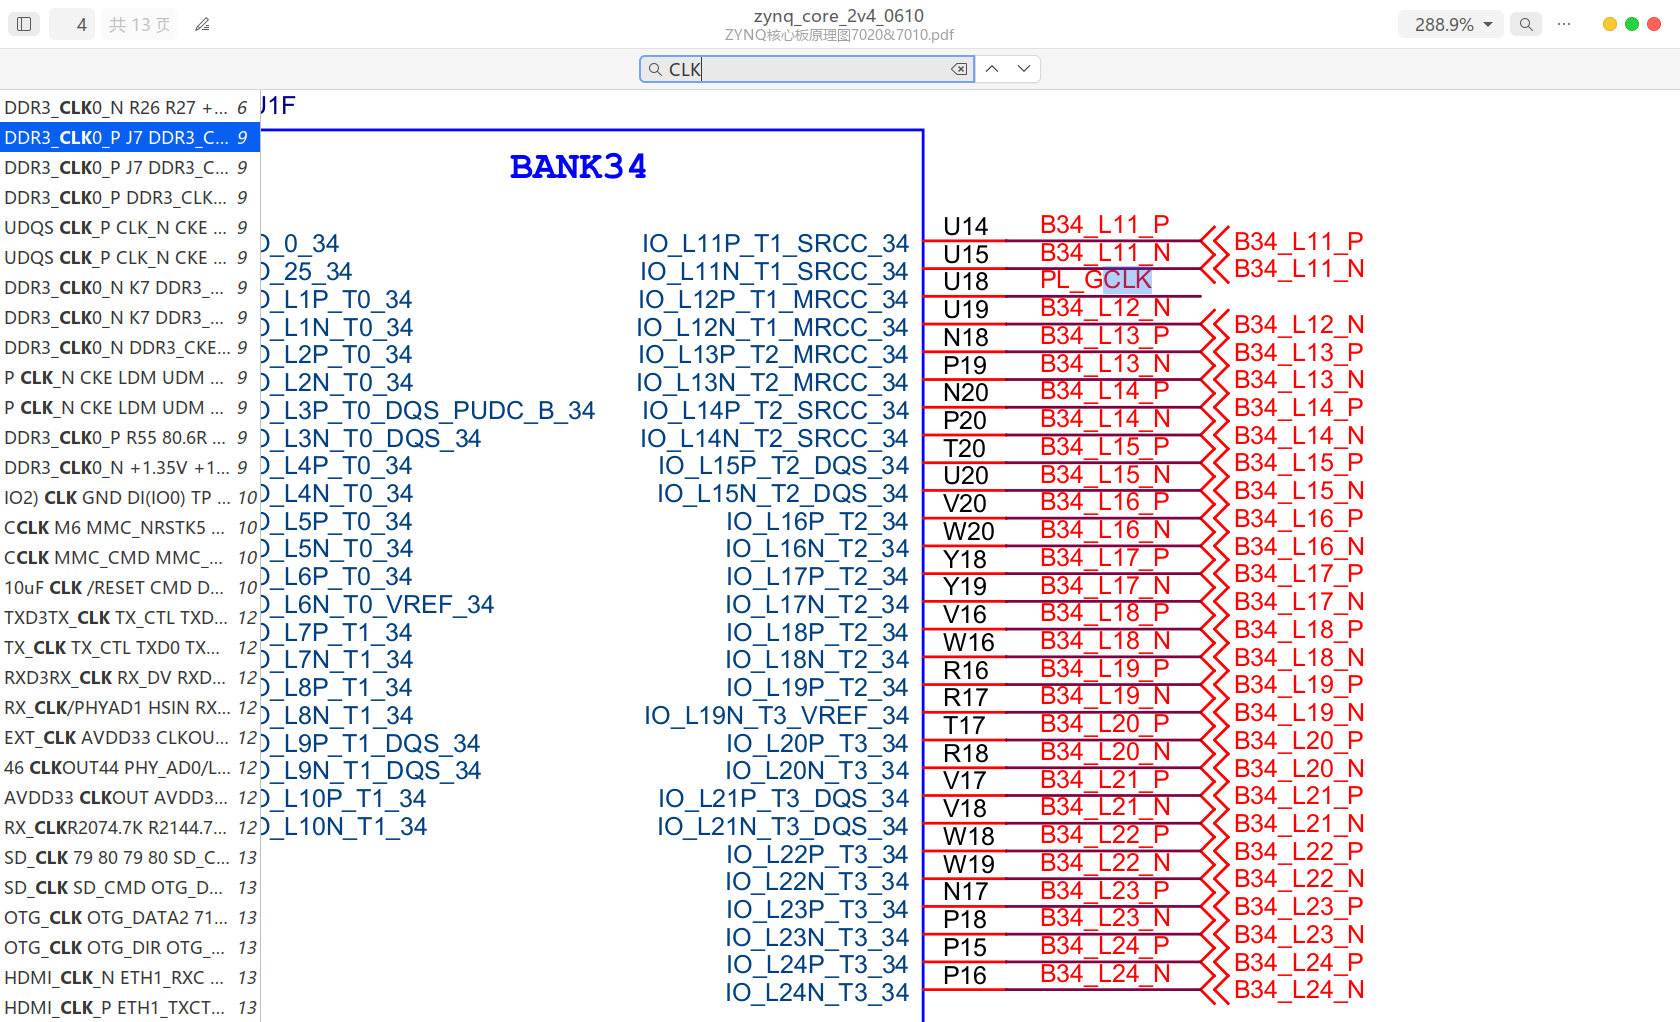Image resolution: width=1680 pixels, height=1022 pixels.
Task: Go to previous search match
Action: click(992, 69)
